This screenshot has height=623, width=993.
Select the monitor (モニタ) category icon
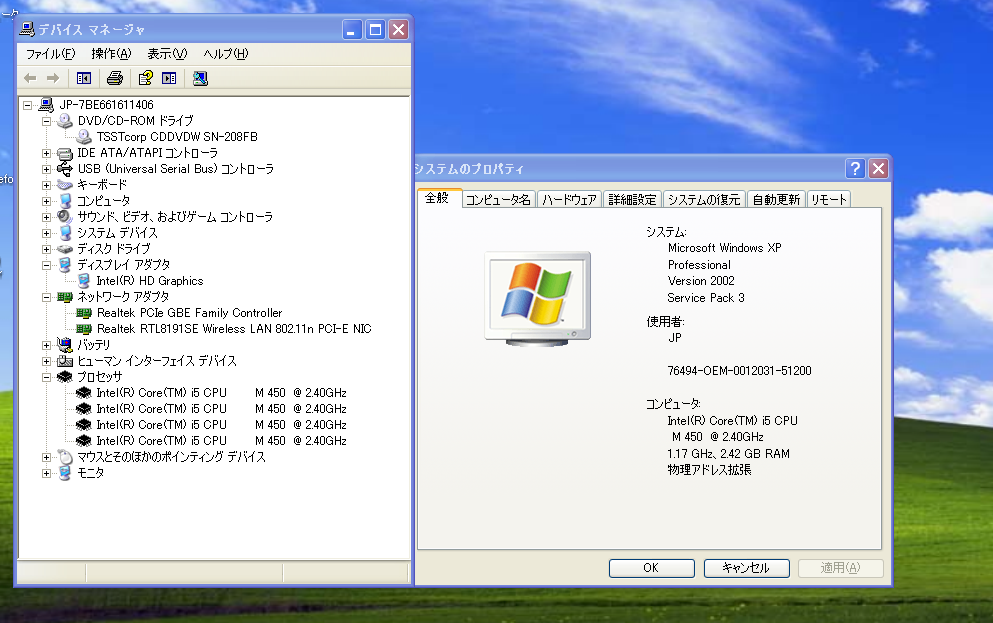65,472
